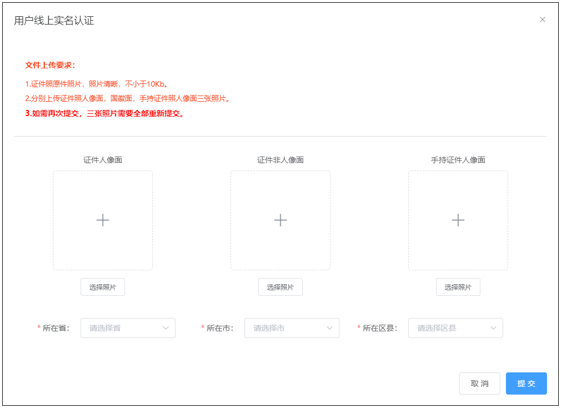The height and width of the screenshot is (408, 561).
Task: Click 选择照片 button for 手持证件人像面
Action: [458, 287]
